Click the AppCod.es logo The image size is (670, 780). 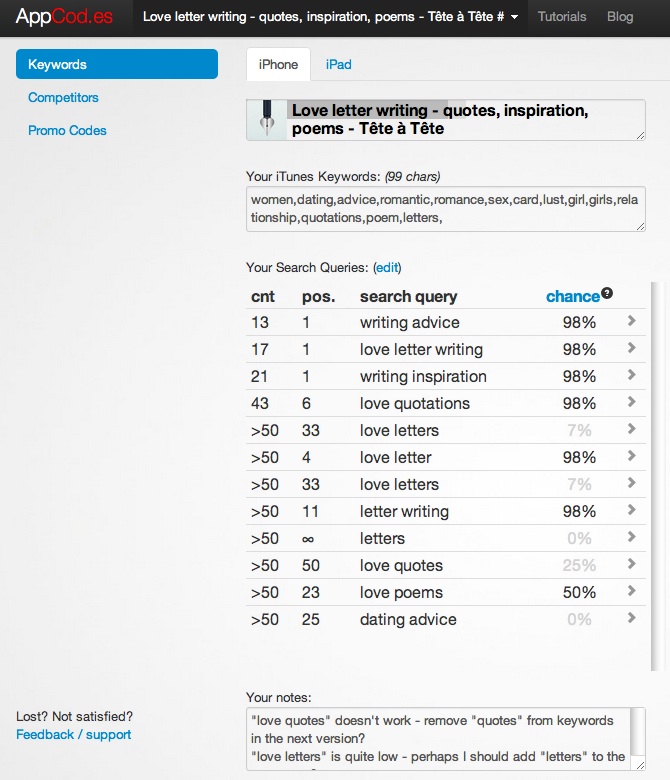(64, 17)
